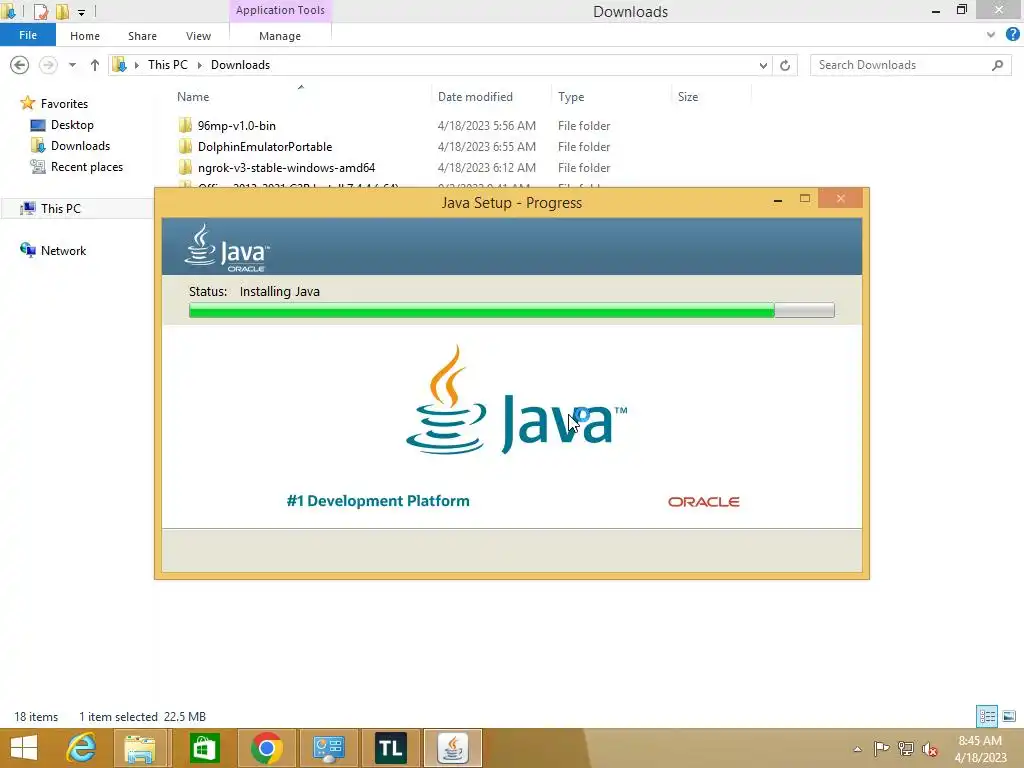Expand the ribbon with the chevron
1024x768 pixels.
[991, 35]
